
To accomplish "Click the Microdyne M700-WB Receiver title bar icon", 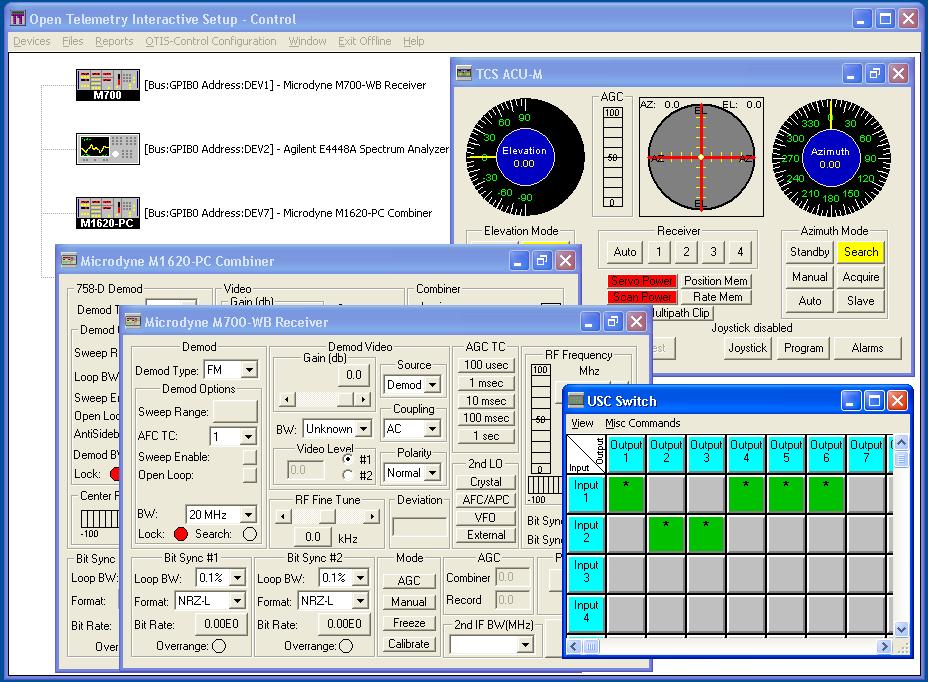I will pos(133,321).
